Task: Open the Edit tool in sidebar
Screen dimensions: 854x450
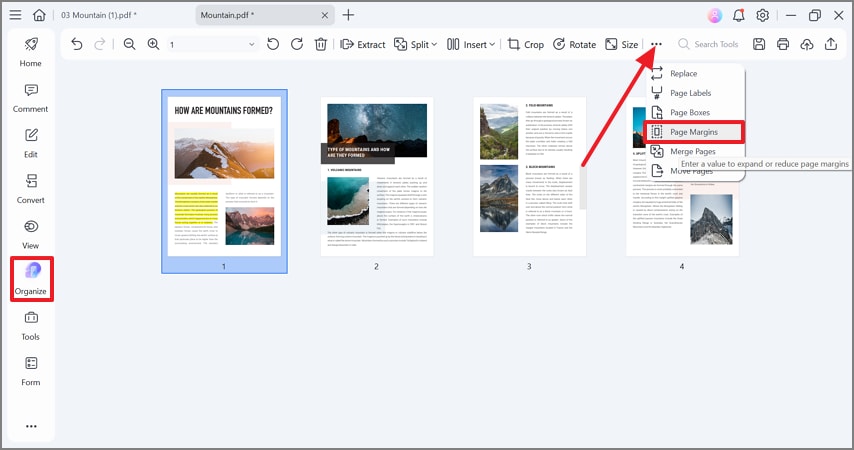Action: point(30,143)
